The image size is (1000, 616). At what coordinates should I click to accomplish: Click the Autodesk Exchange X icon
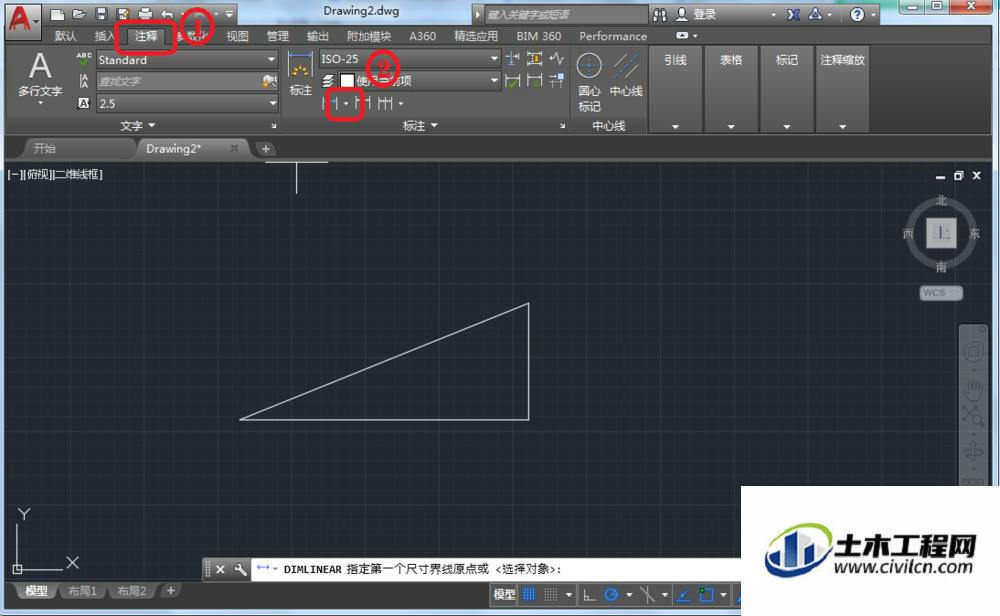793,14
